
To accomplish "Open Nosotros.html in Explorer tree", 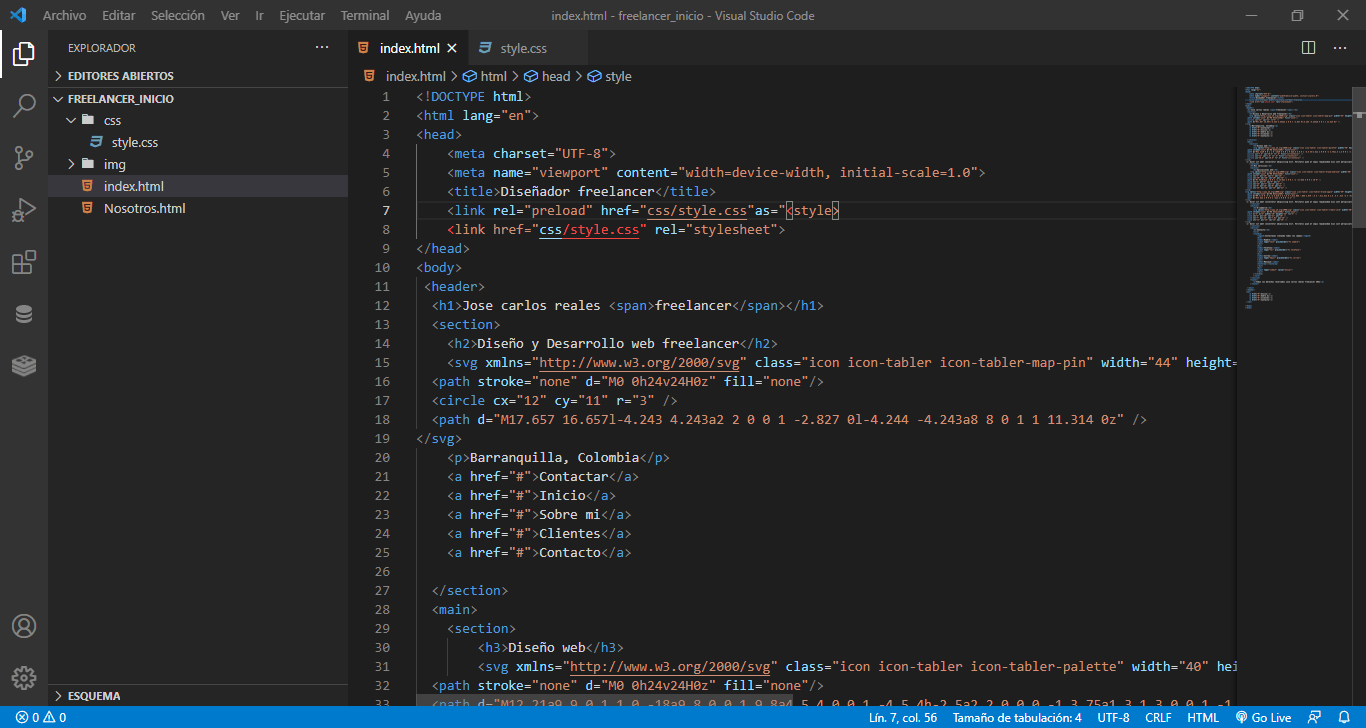I will [198, 208].
